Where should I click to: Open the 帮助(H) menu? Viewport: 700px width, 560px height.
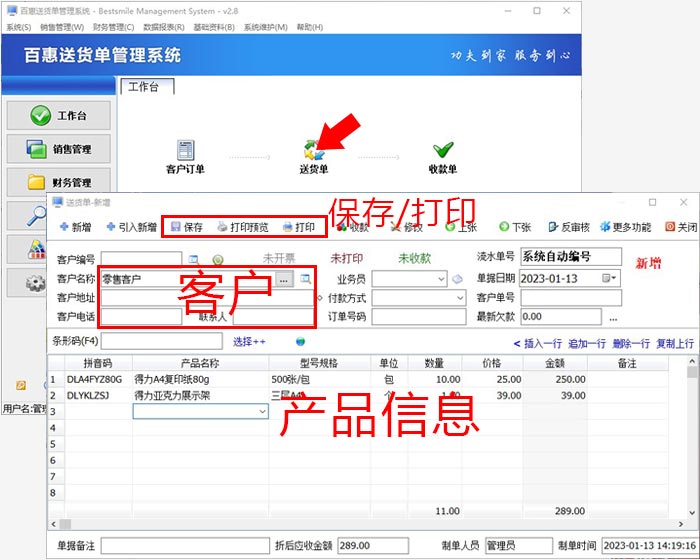point(310,27)
